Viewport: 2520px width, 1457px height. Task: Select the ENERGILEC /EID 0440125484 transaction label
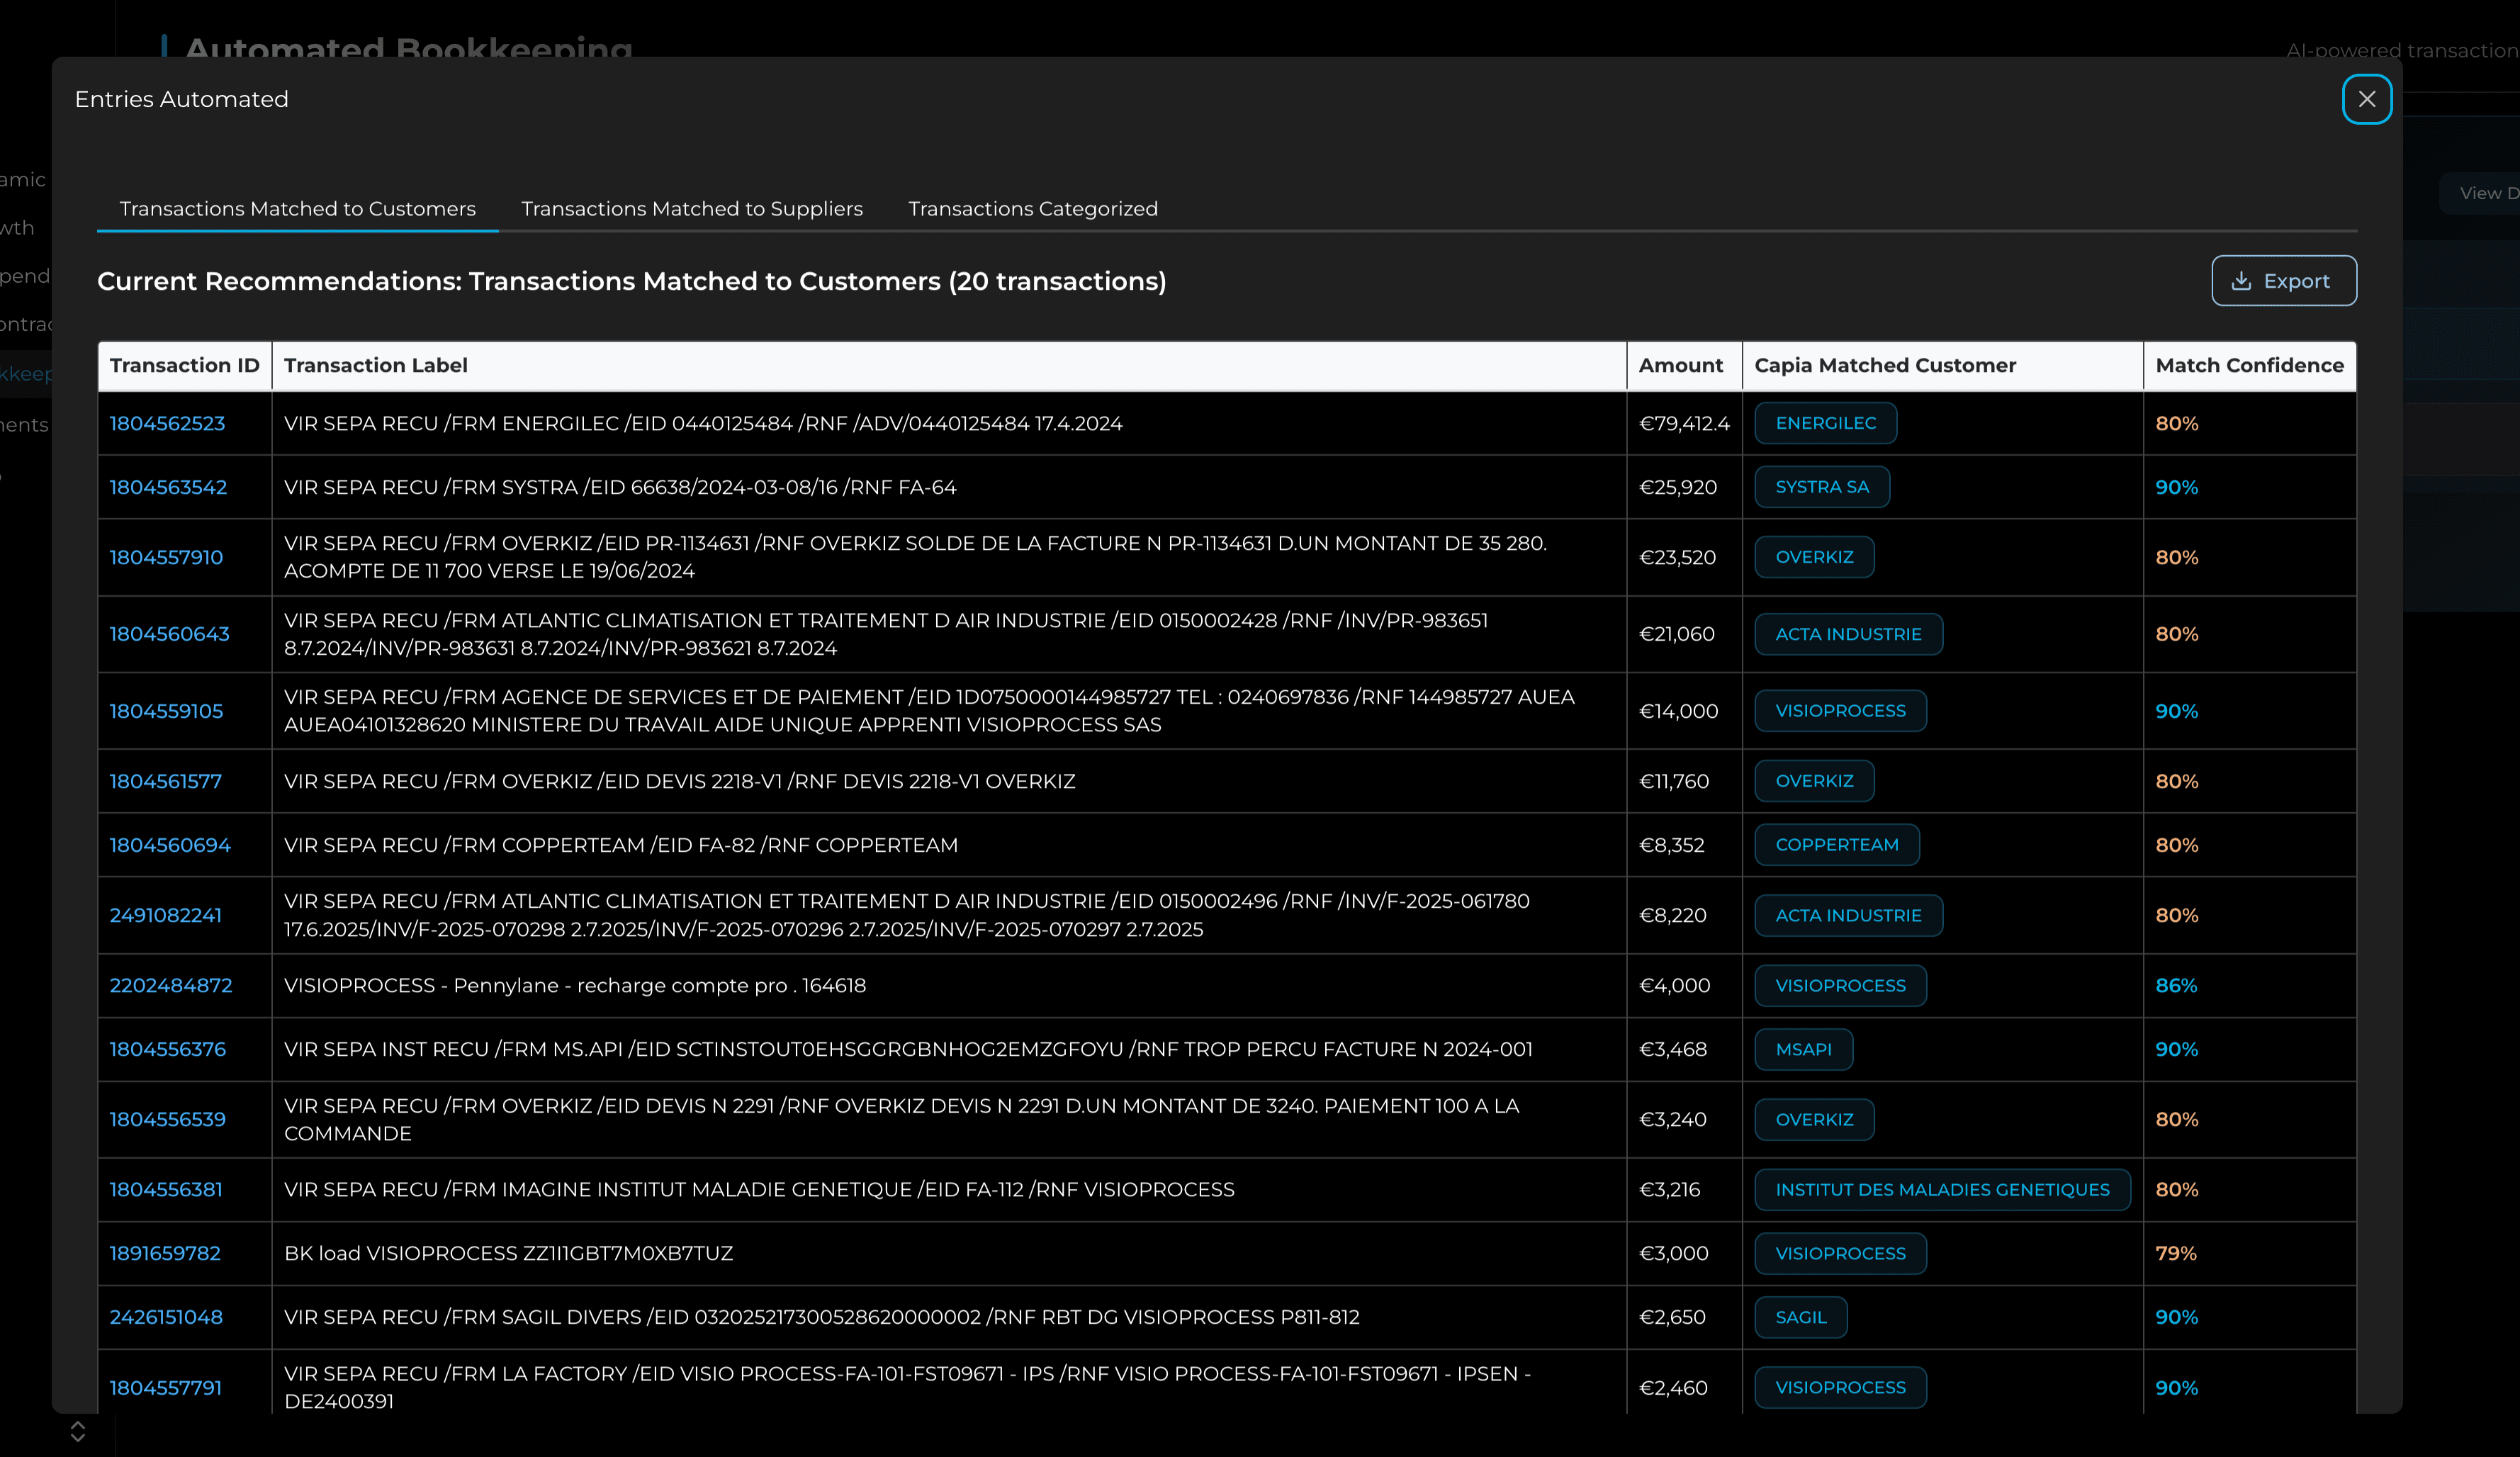click(x=703, y=423)
